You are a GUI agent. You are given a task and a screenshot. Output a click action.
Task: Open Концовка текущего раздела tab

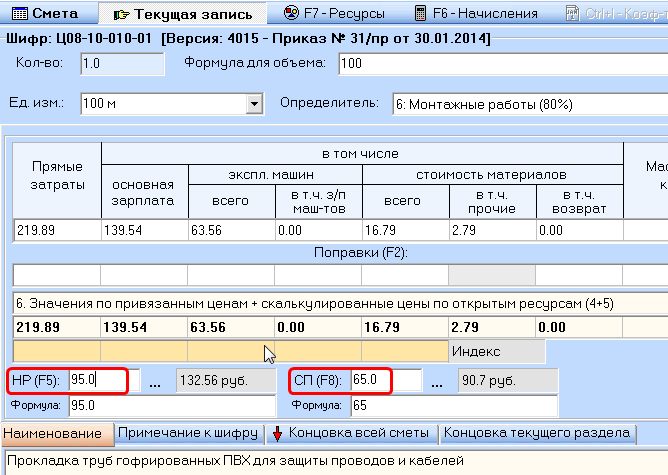pyautogui.click(x=537, y=433)
